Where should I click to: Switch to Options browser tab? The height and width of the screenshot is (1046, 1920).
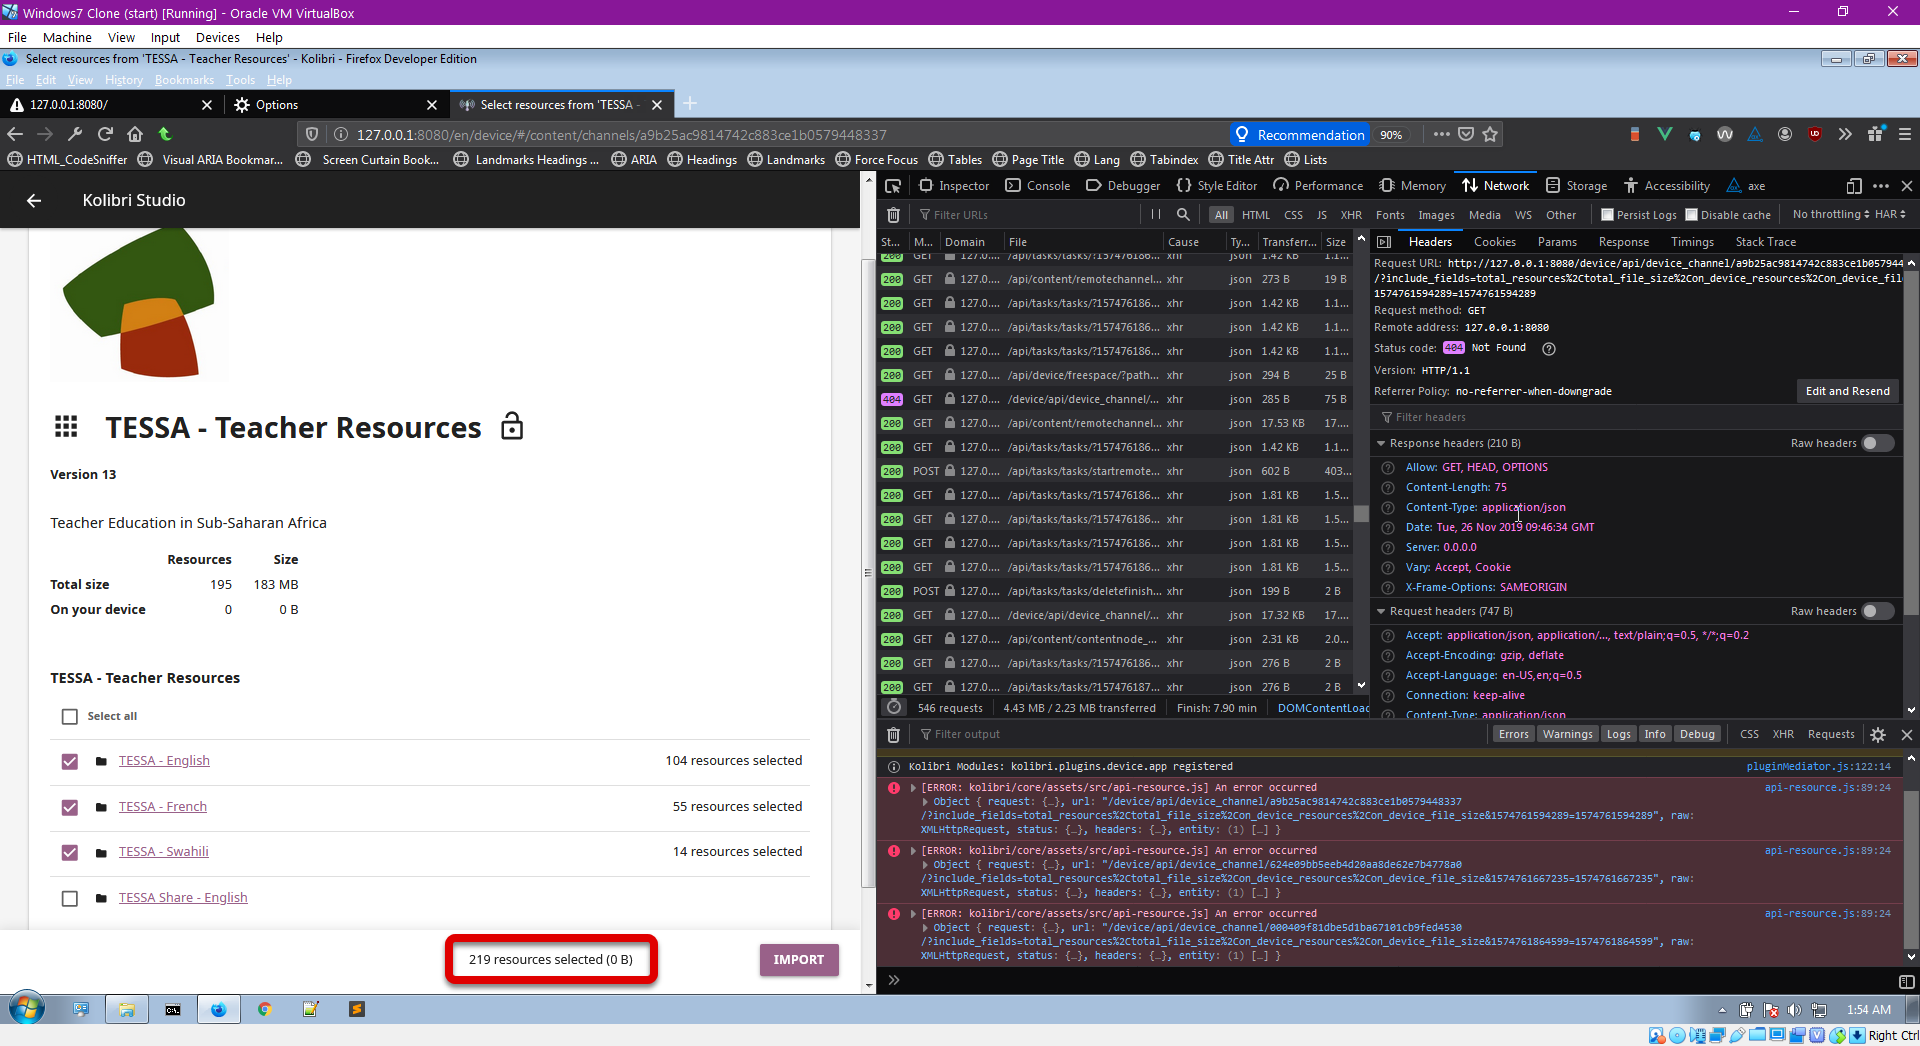click(335, 105)
